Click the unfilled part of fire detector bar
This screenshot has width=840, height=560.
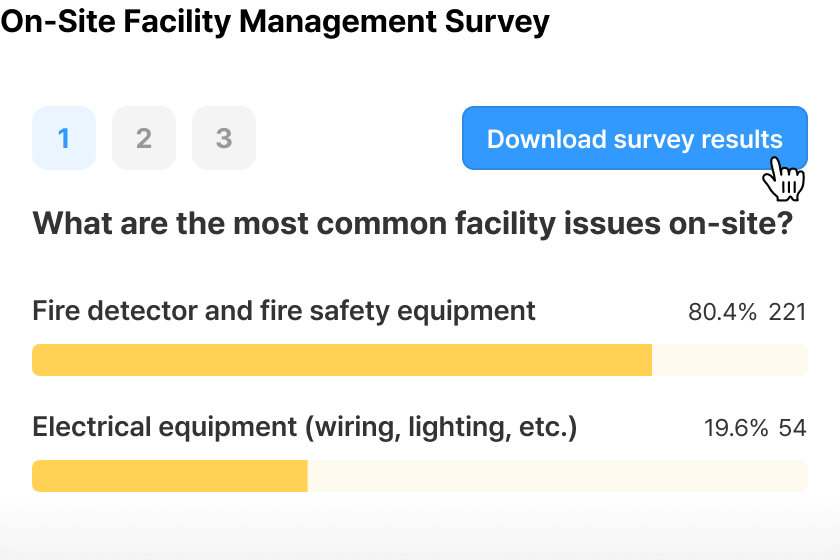(730, 360)
